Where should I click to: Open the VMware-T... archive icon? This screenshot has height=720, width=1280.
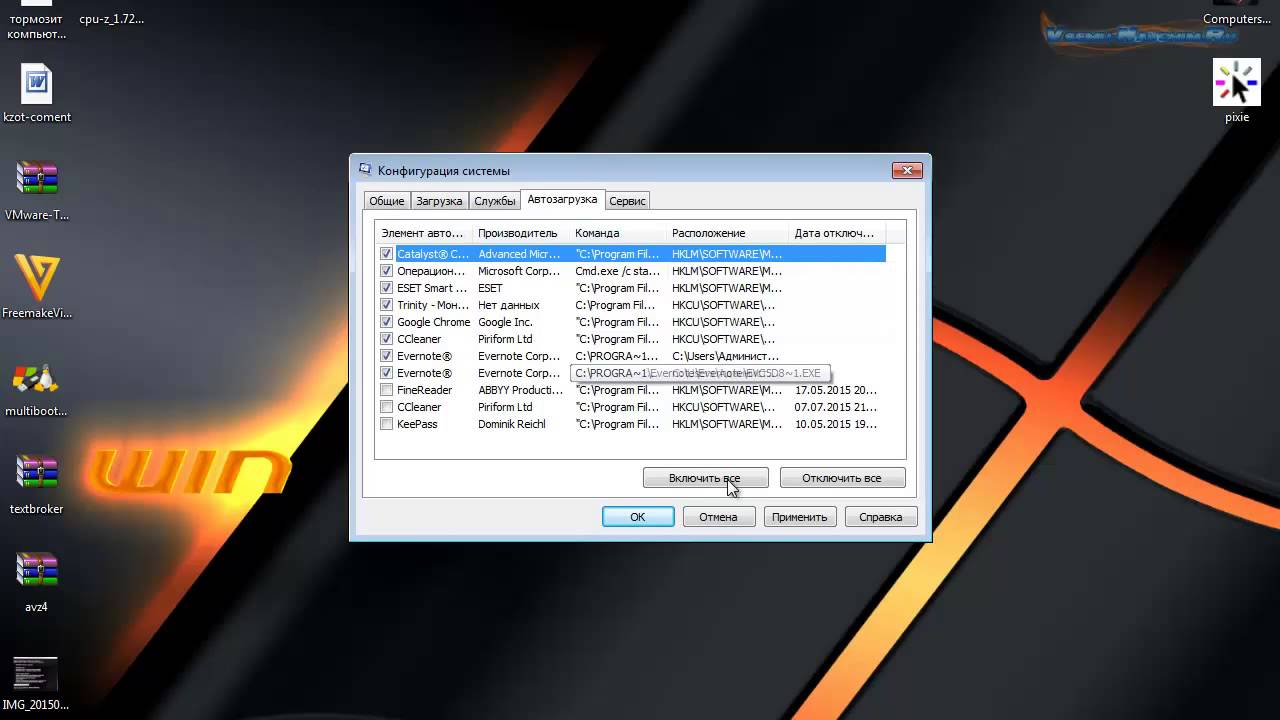click(37, 179)
